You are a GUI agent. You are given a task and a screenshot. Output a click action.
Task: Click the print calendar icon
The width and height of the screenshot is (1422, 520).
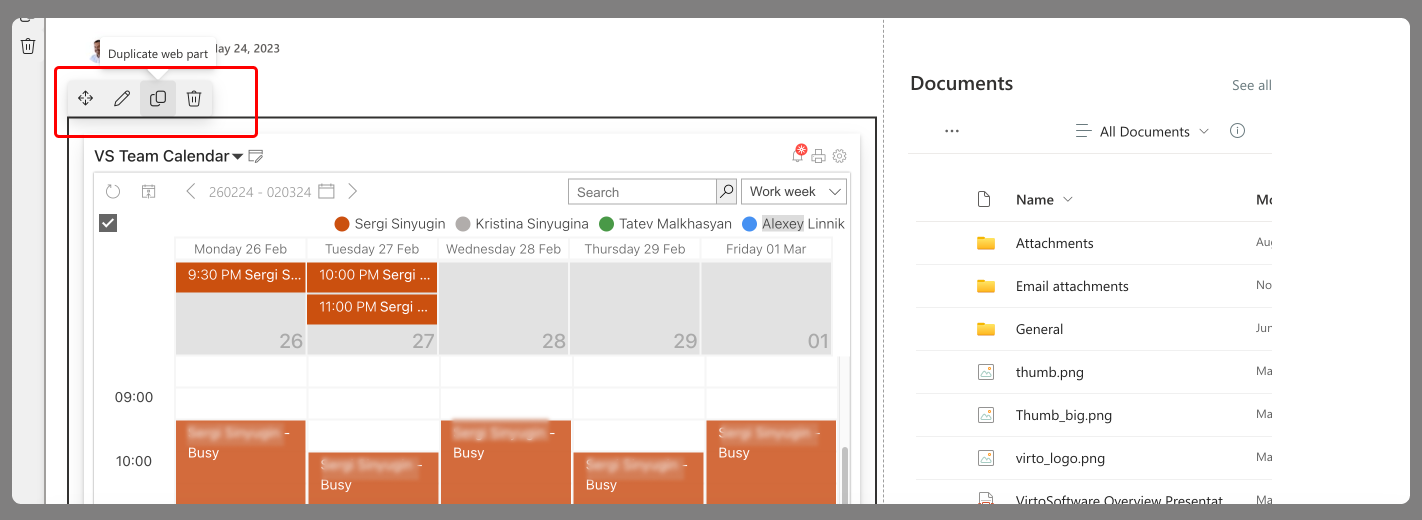click(819, 156)
